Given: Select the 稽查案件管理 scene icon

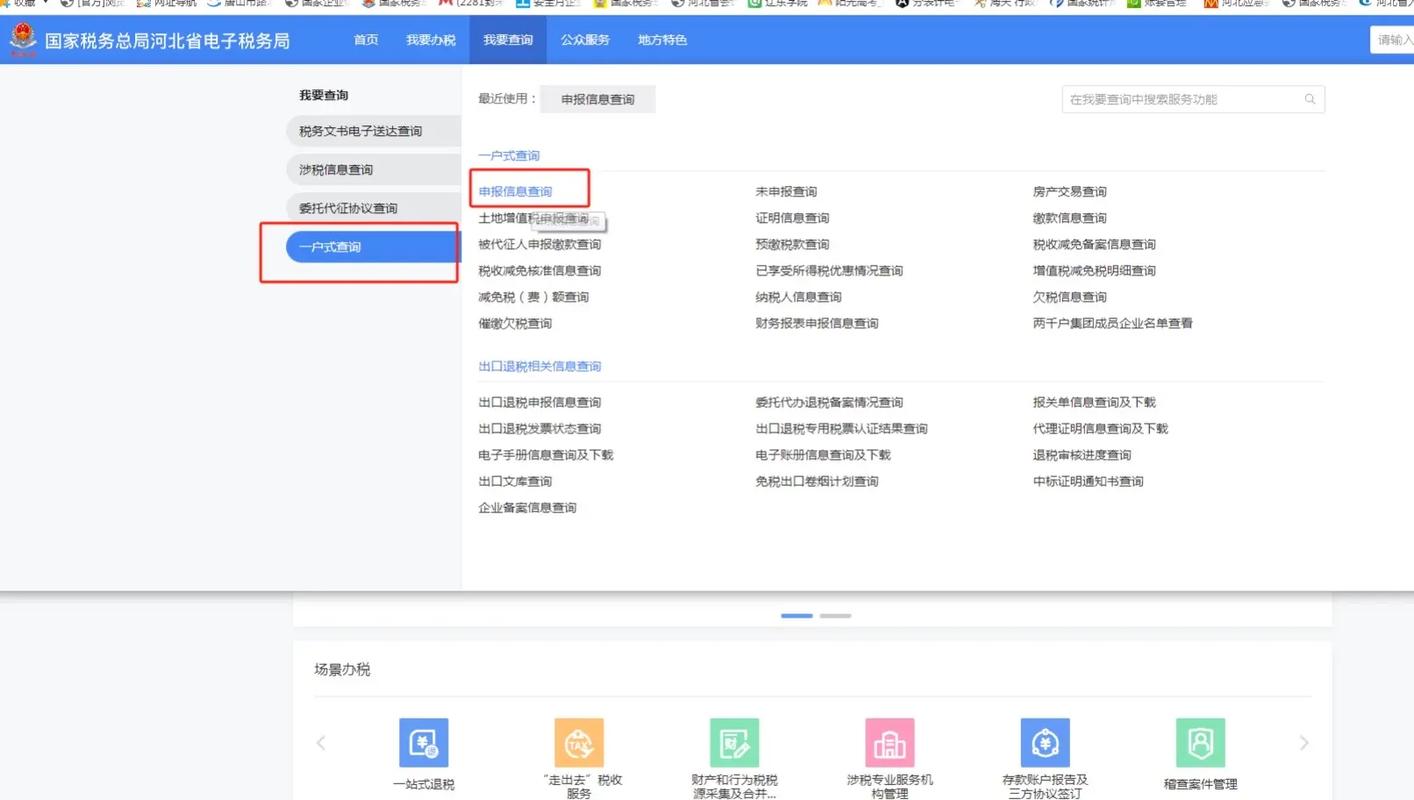Looking at the screenshot, I should [1199, 743].
